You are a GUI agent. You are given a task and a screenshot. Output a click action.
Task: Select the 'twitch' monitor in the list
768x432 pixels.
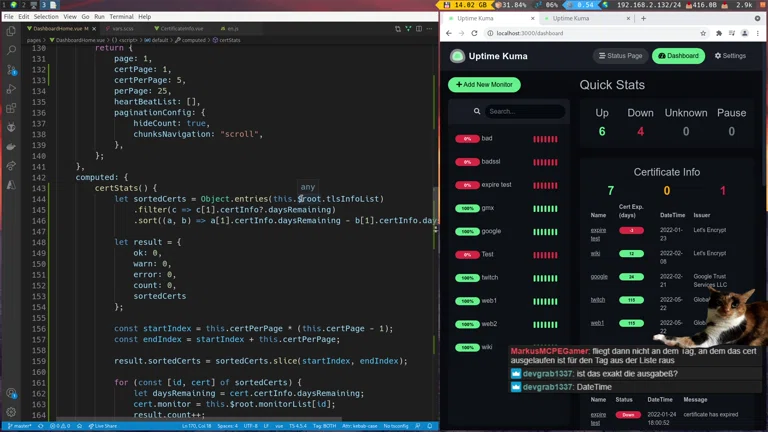pyautogui.click(x=506, y=278)
